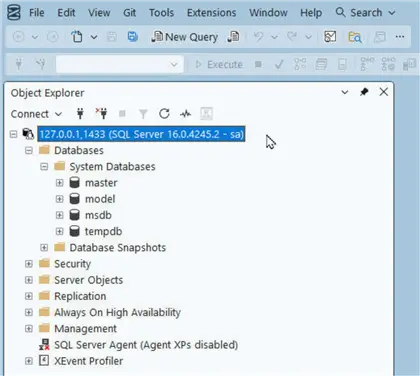
Task: Toggle the Object Explorer auto-hide pin
Action: (x=364, y=92)
